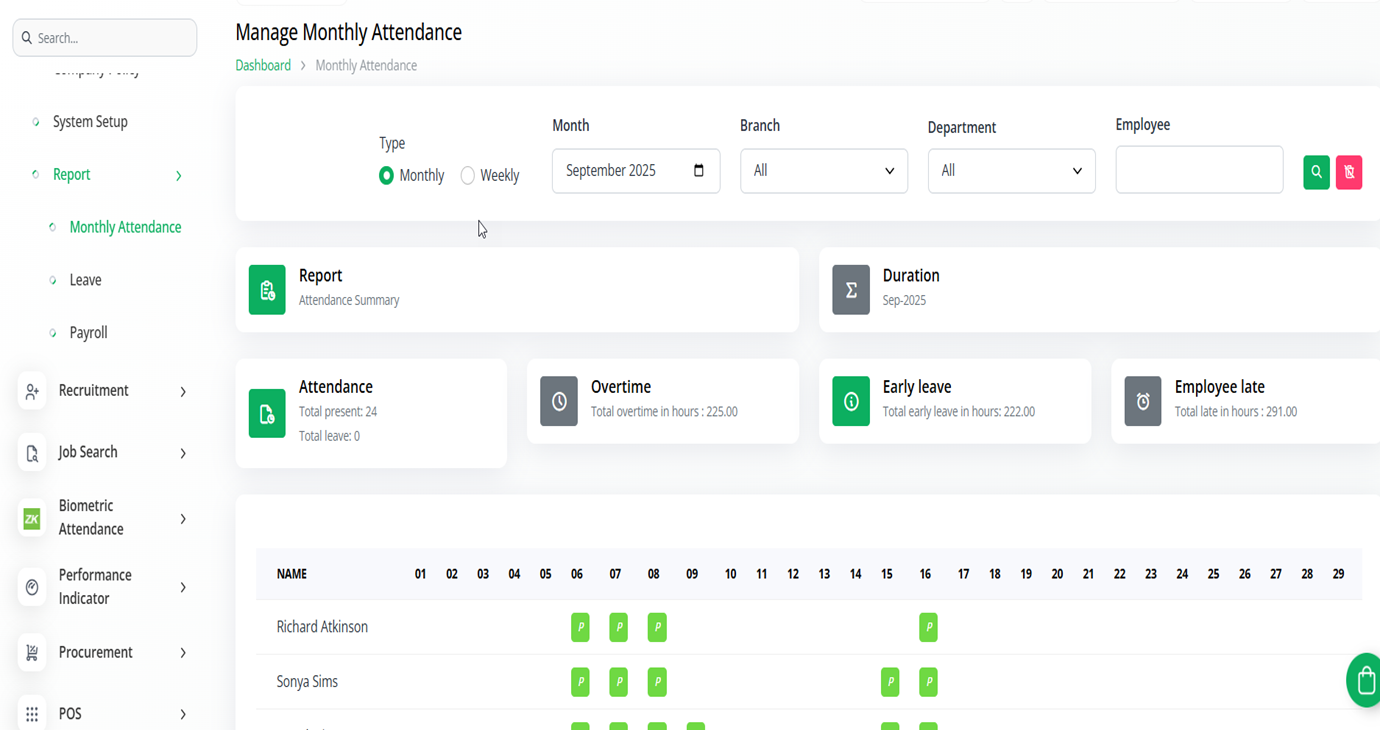Open the Department dropdown
This screenshot has height=730, width=1380.
[1011, 171]
